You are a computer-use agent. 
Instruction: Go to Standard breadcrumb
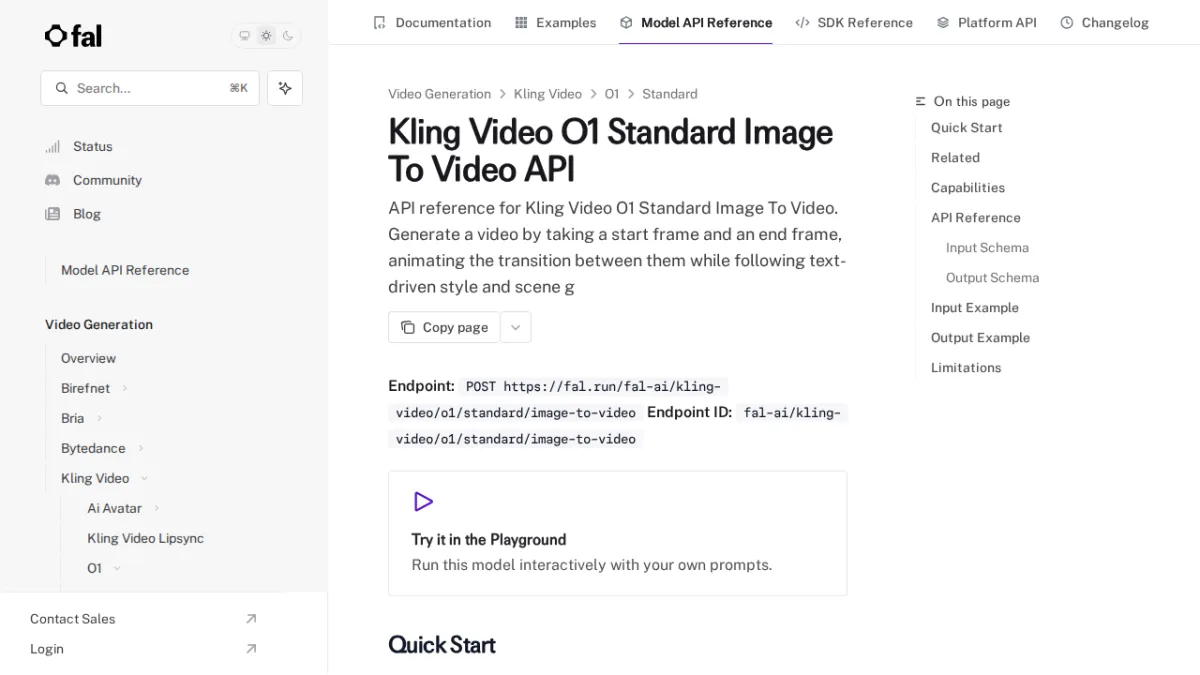coord(670,94)
